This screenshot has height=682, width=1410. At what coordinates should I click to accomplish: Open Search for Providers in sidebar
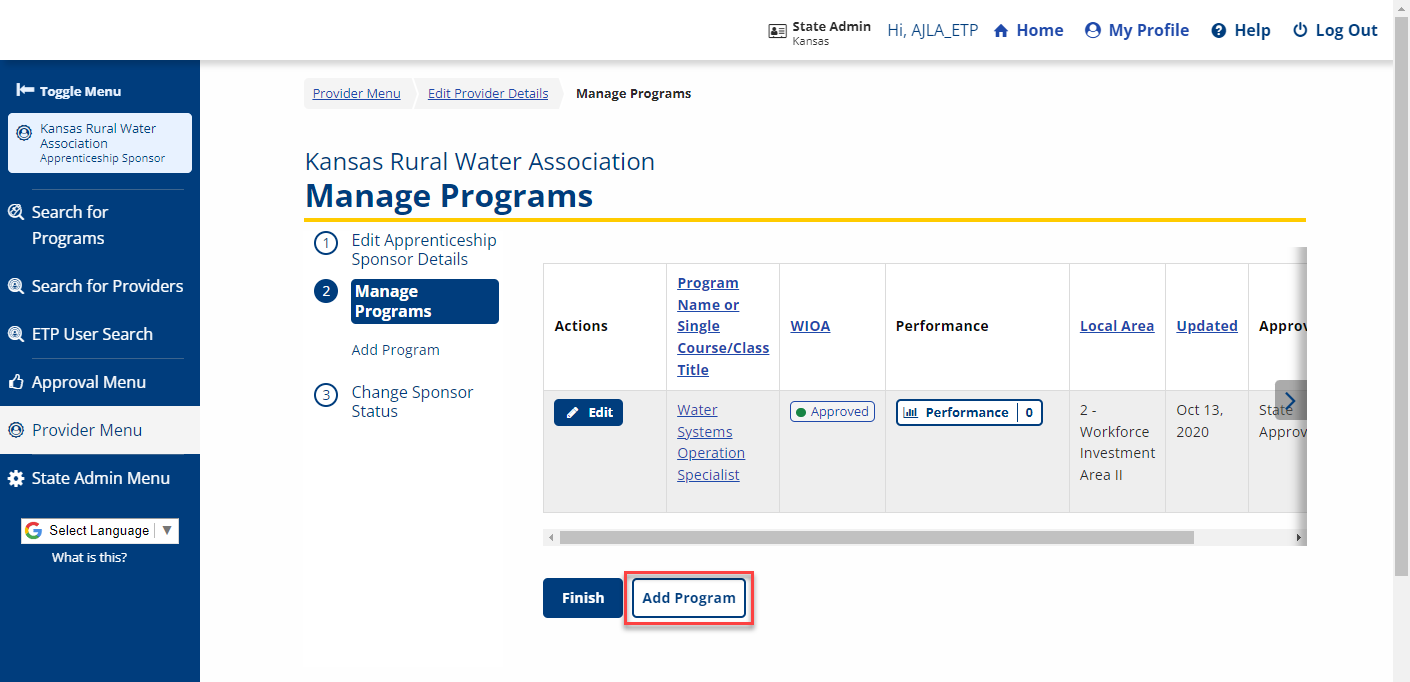[x=107, y=286]
